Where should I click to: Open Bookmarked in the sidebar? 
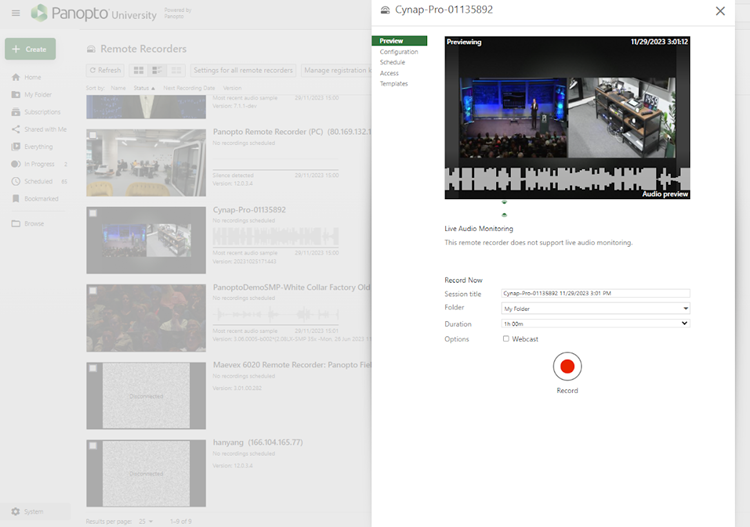35,198
